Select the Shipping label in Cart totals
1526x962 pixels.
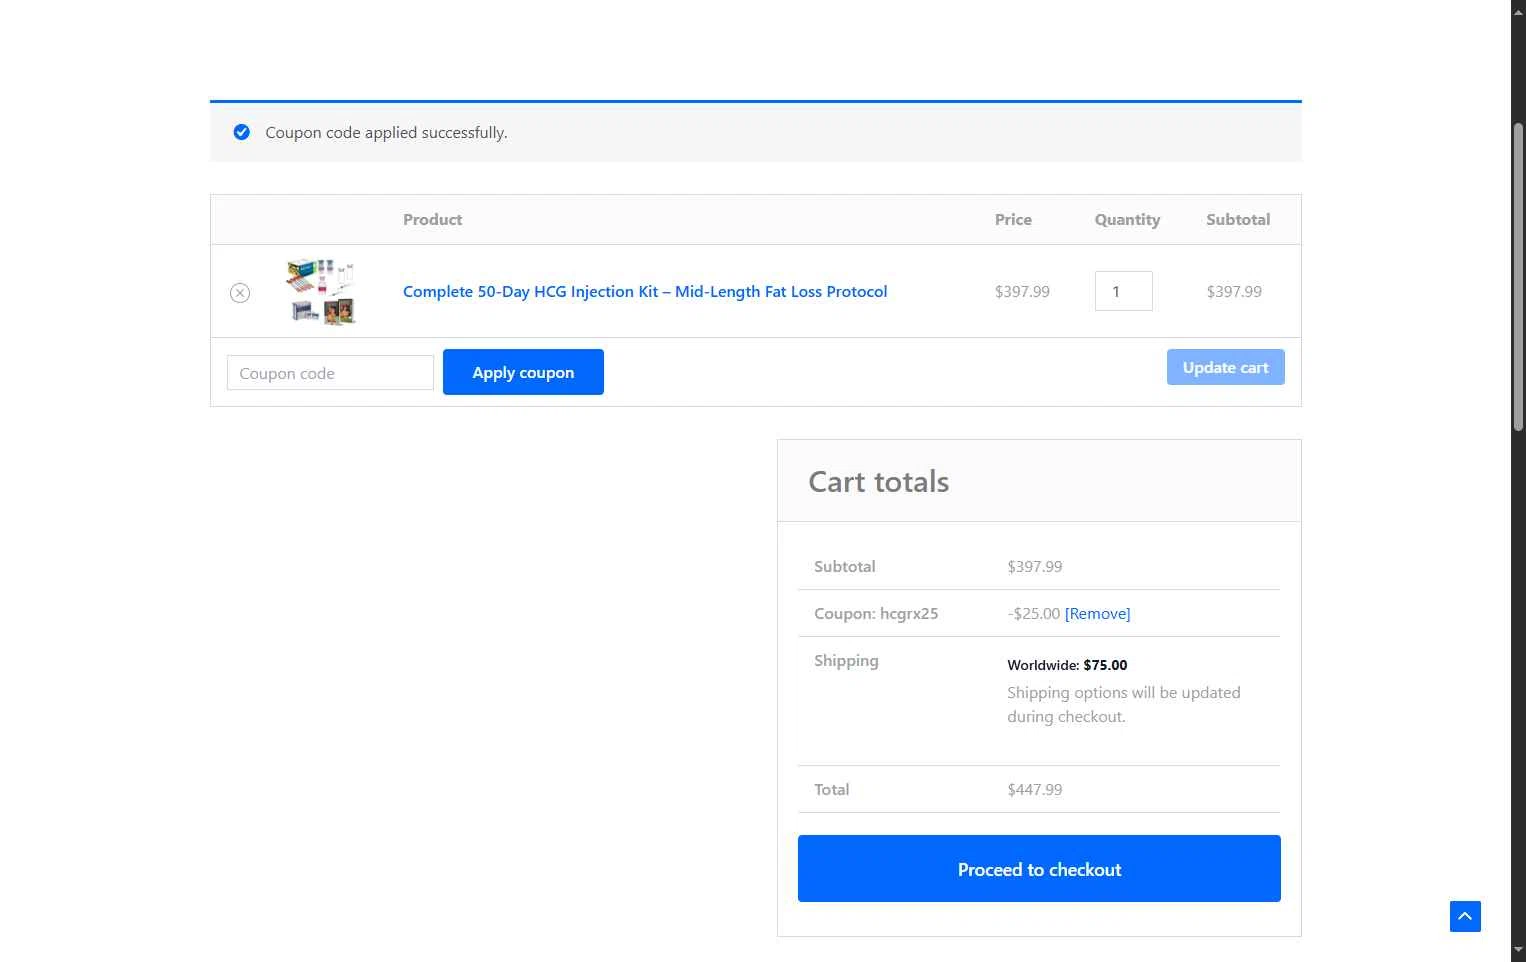tap(846, 660)
